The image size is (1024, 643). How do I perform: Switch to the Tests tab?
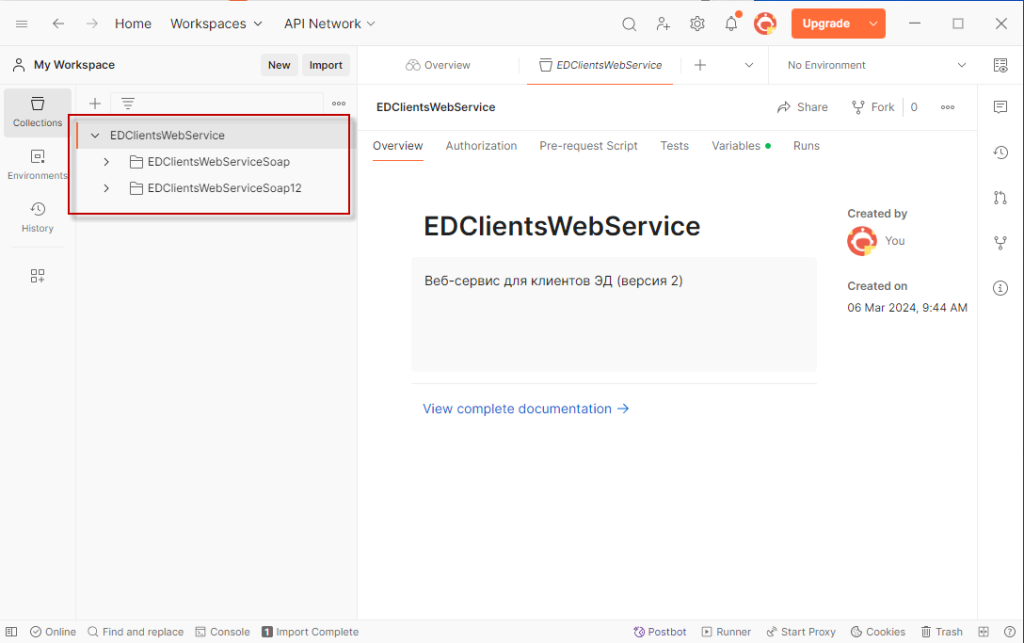point(674,146)
